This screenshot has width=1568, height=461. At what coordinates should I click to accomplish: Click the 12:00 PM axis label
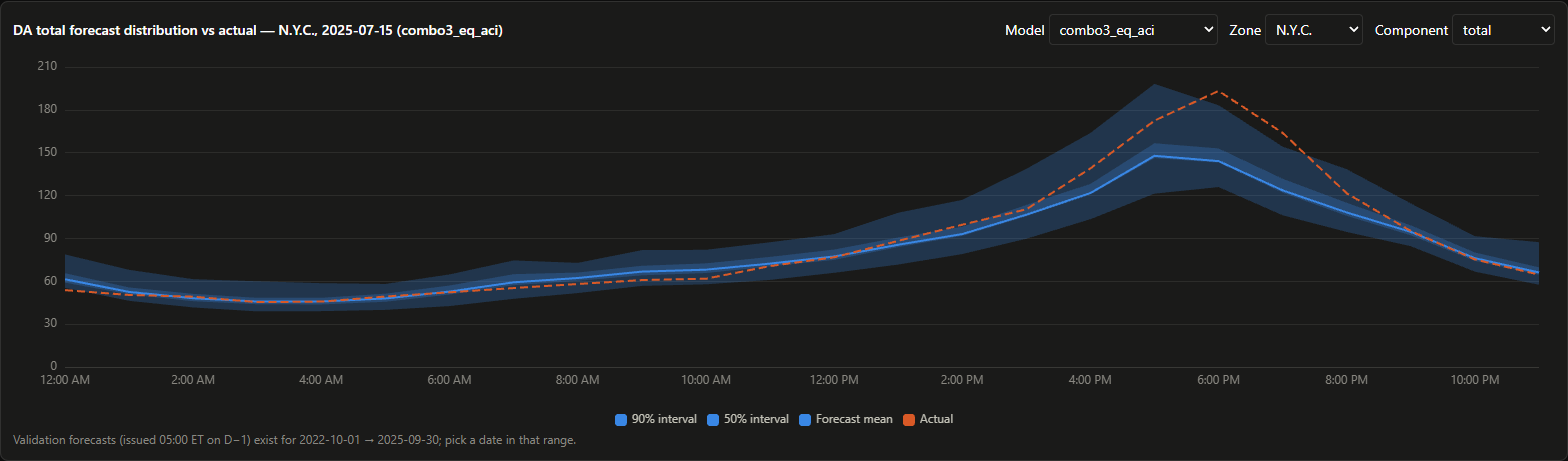click(x=833, y=381)
